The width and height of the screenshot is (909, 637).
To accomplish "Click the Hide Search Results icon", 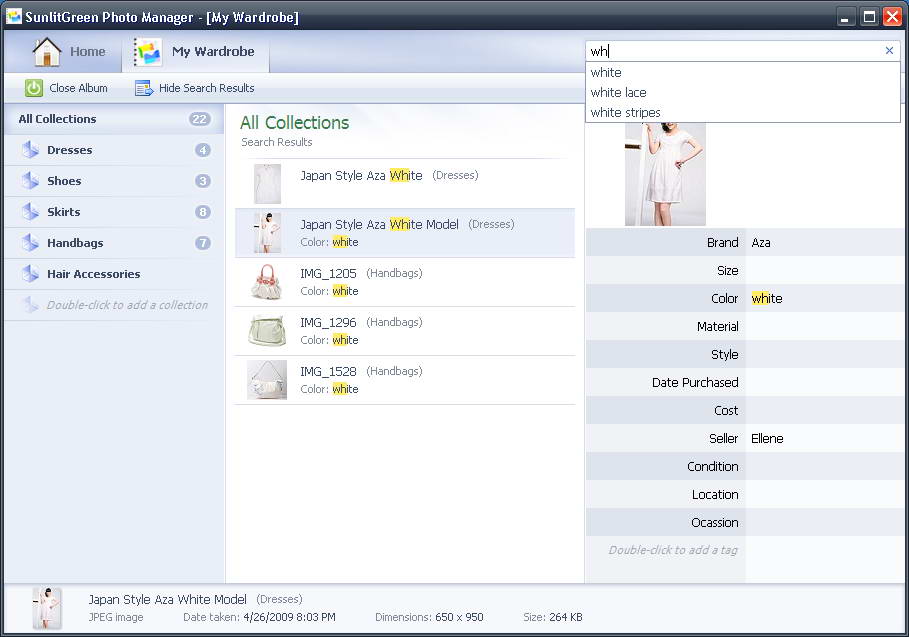I will [x=143, y=88].
